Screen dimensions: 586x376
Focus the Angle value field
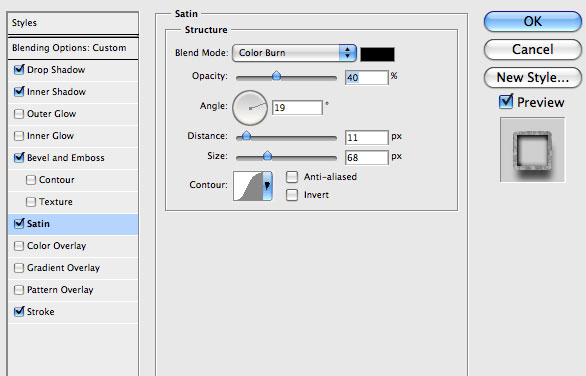[297, 108]
